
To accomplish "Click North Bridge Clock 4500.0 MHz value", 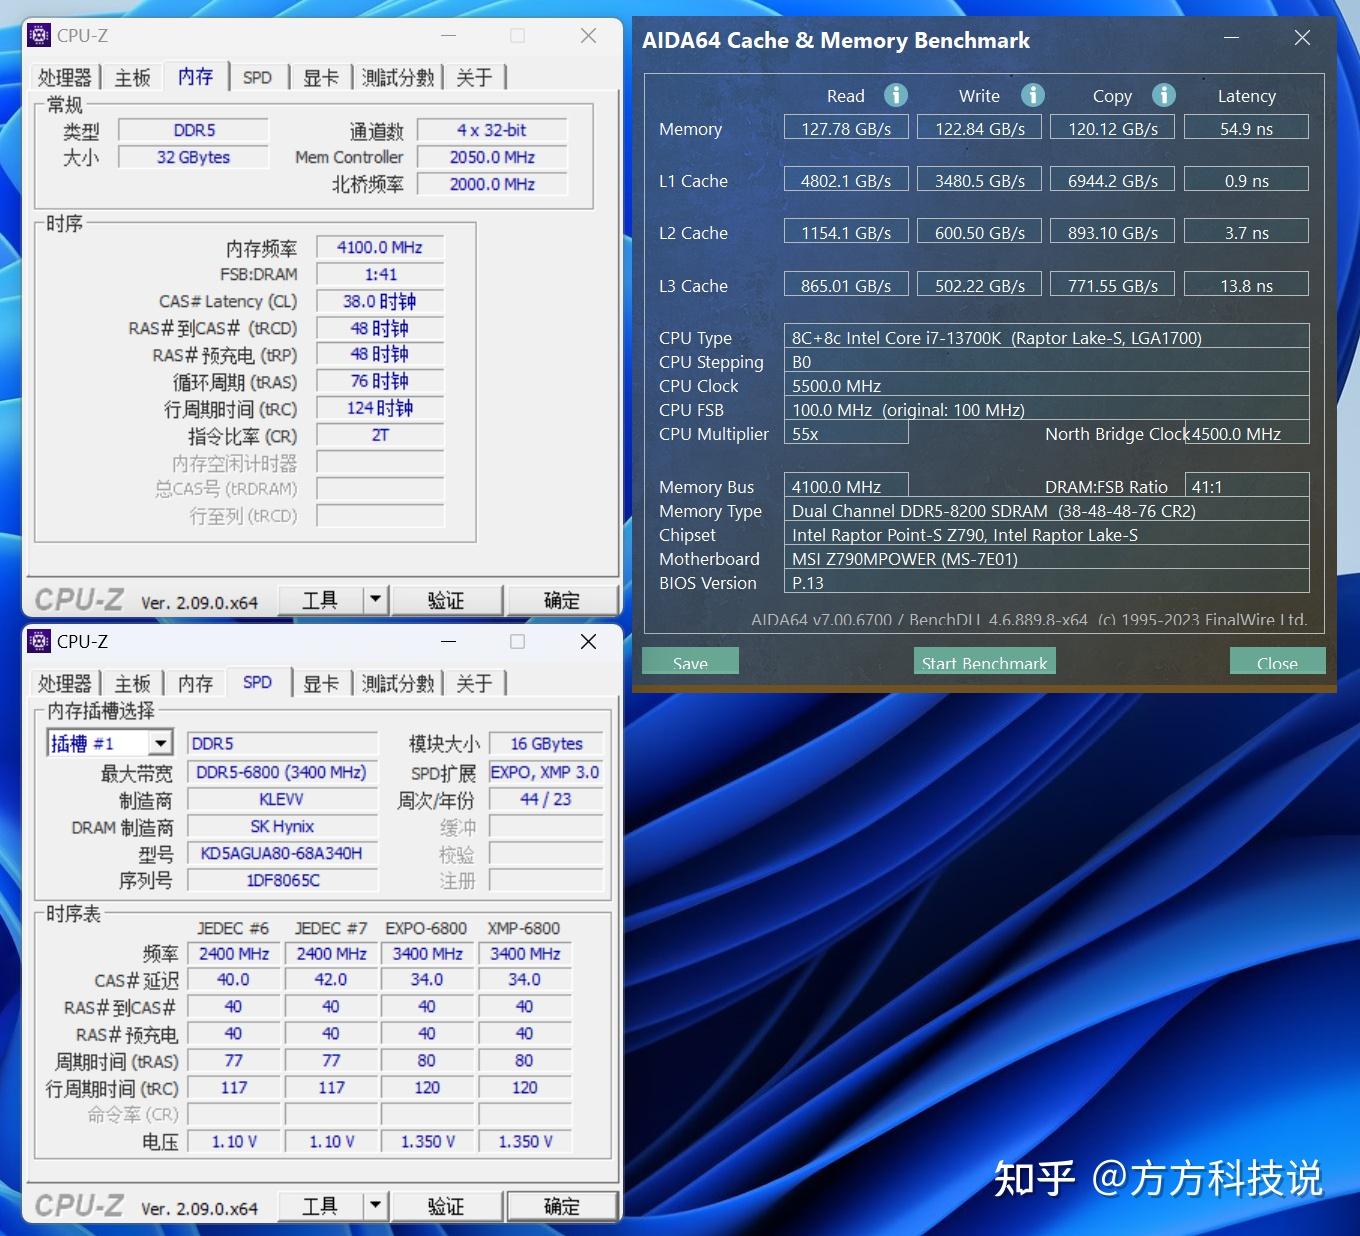I will [1247, 433].
